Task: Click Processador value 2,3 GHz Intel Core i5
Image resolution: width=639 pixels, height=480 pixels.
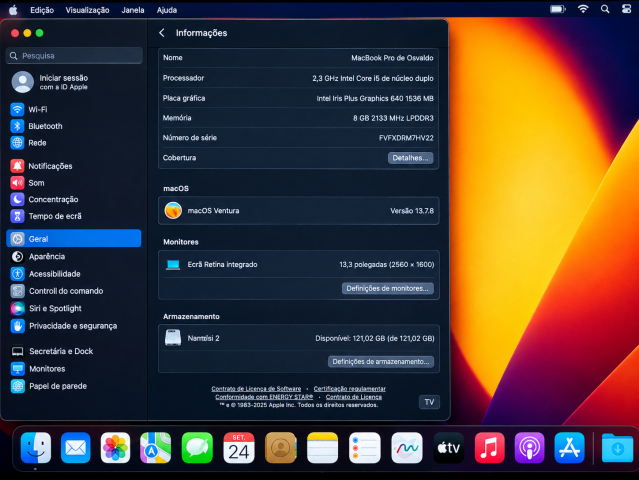Action: tap(373, 78)
